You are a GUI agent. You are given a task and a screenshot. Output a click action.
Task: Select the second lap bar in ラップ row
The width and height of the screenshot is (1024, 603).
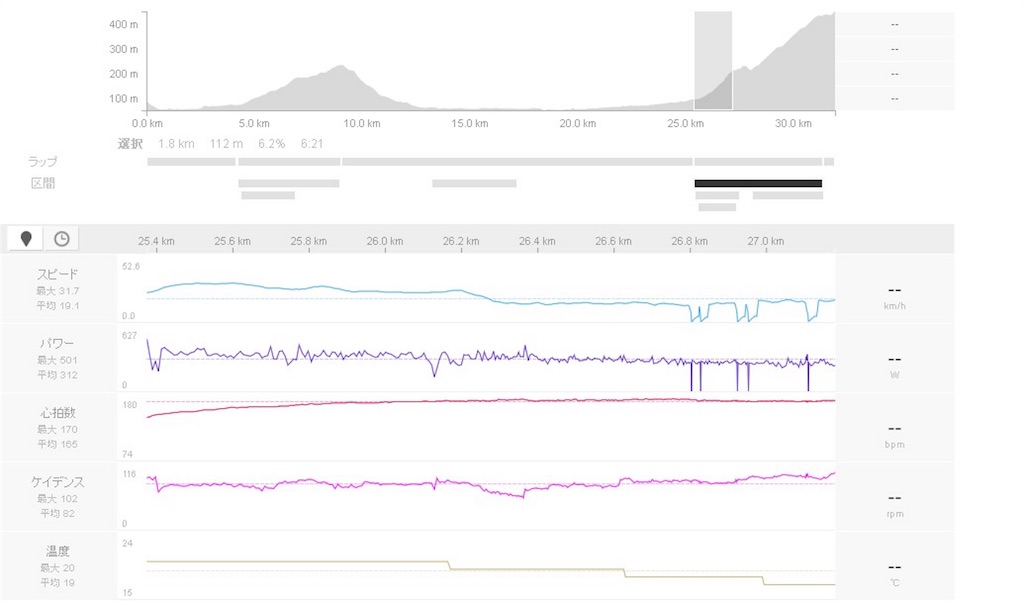pos(289,162)
